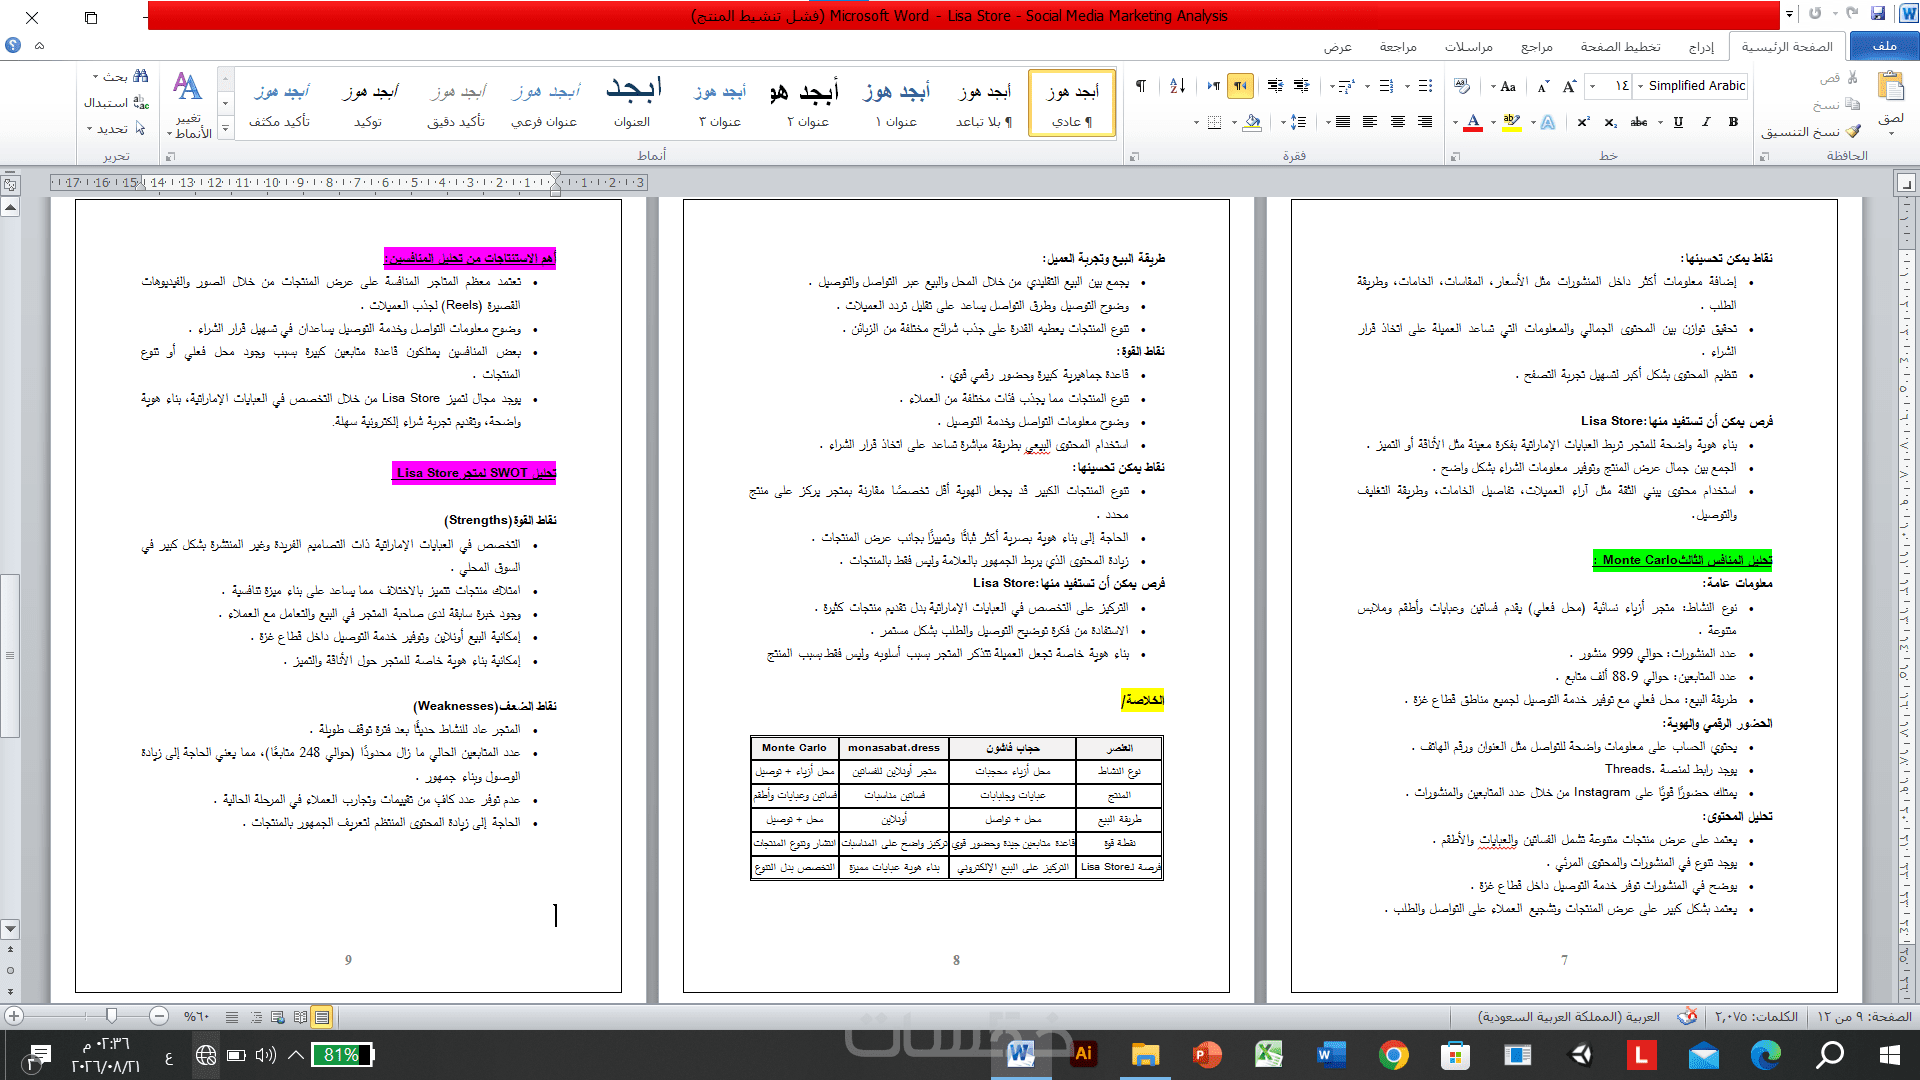
Task: Expand the styles gallery More button
Action: click(x=225, y=129)
